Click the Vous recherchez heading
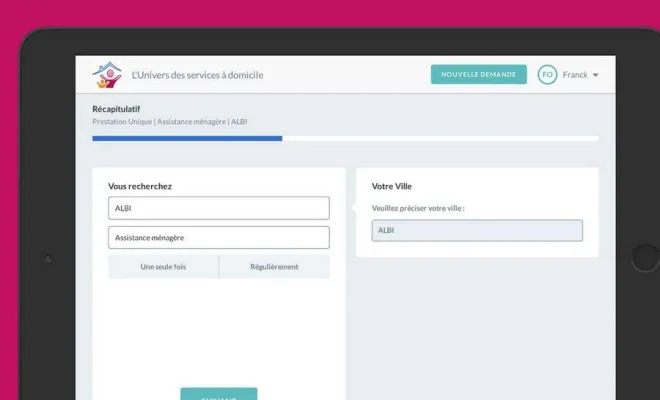Viewport: 660px width, 400px height. tap(140, 186)
